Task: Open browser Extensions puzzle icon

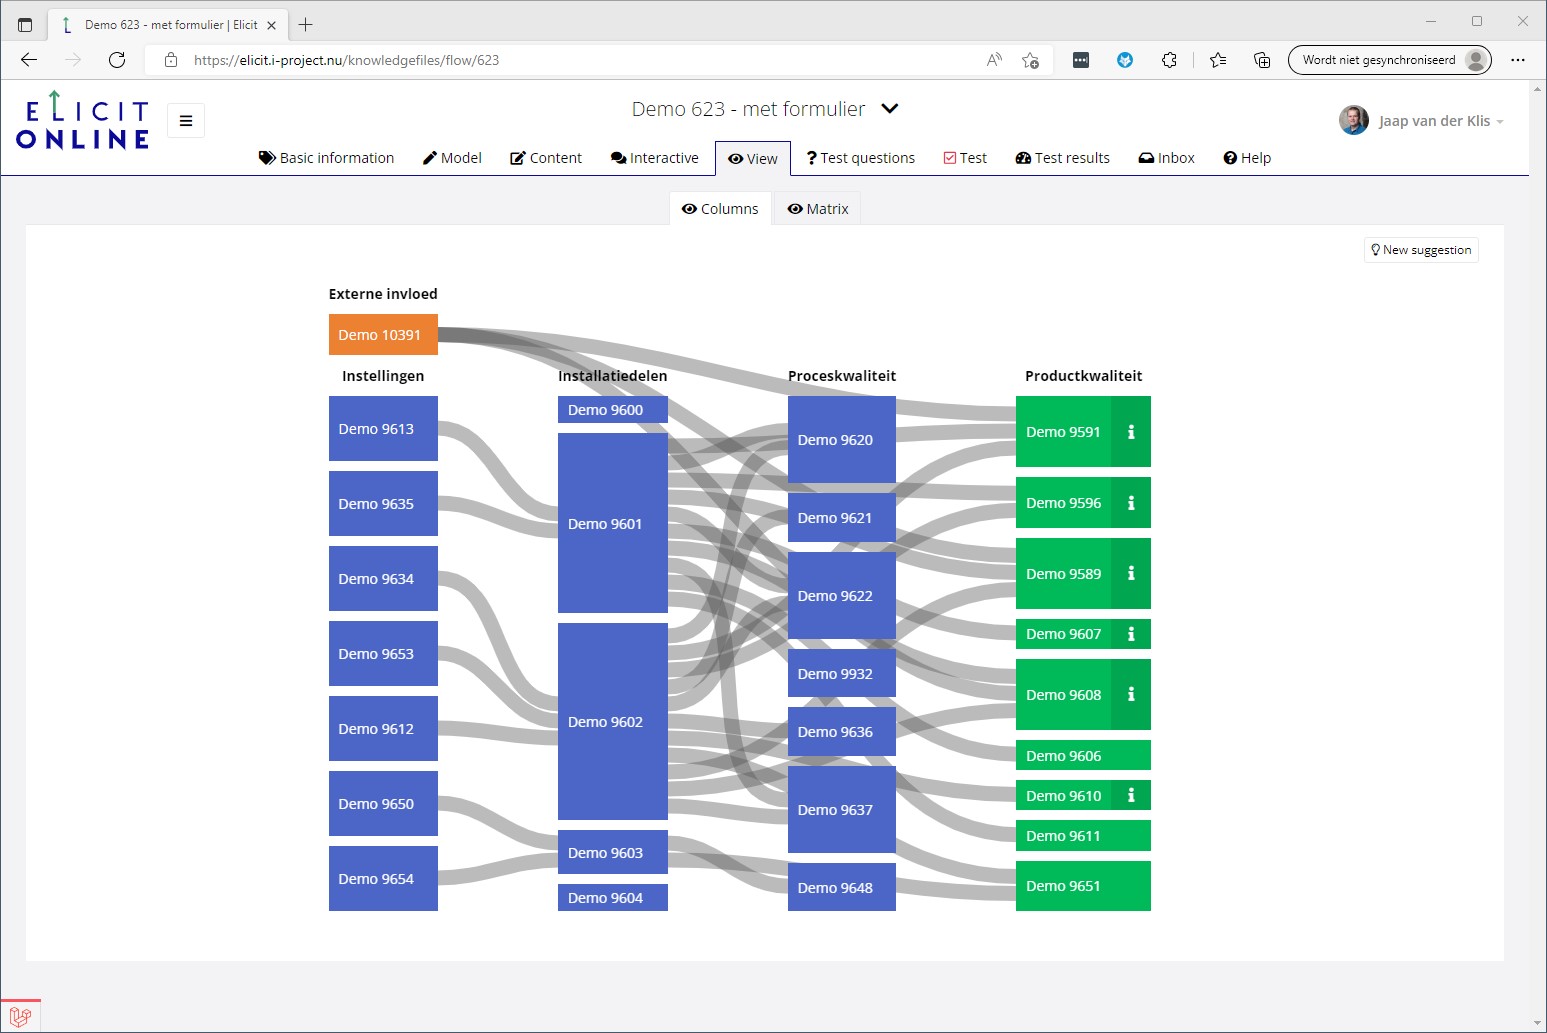Action: [1169, 60]
